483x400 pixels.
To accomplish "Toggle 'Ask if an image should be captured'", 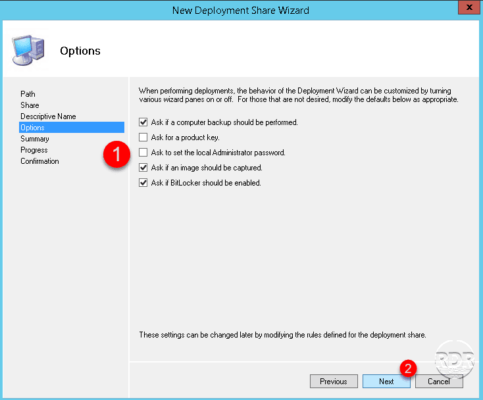I will [x=143, y=168].
